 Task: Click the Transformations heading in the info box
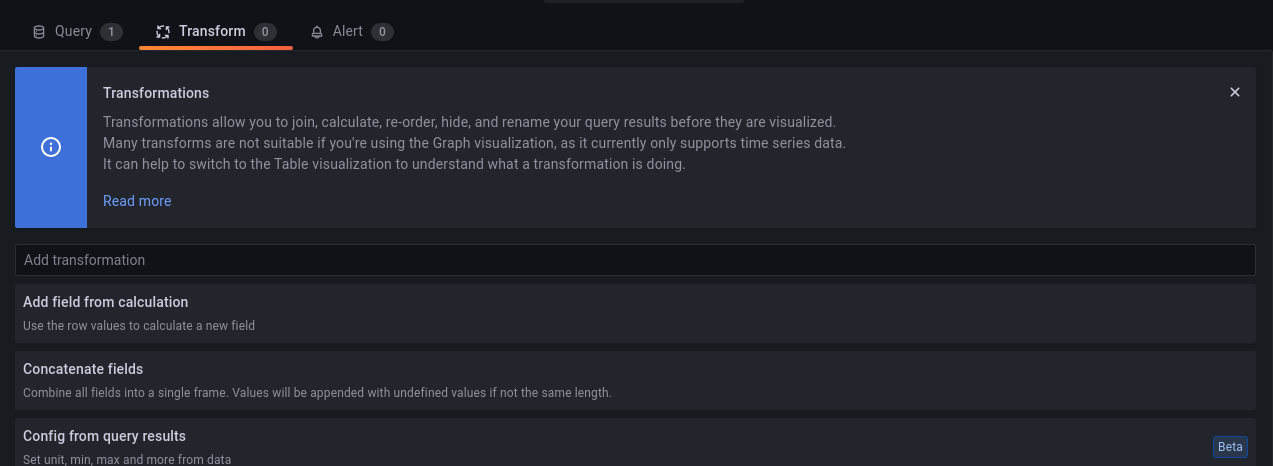point(156,93)
